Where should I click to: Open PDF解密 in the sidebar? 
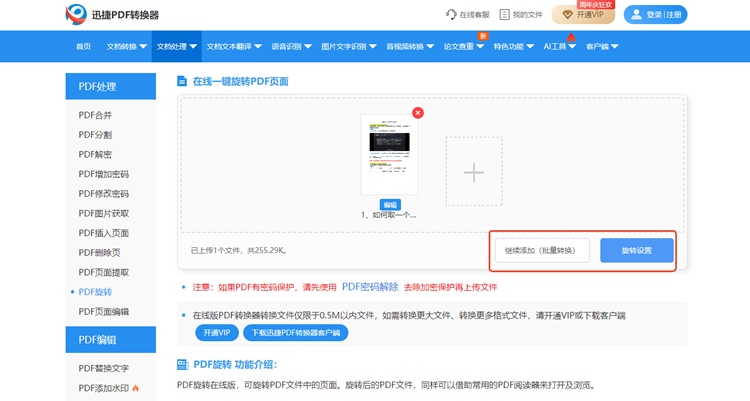[95, 154]
